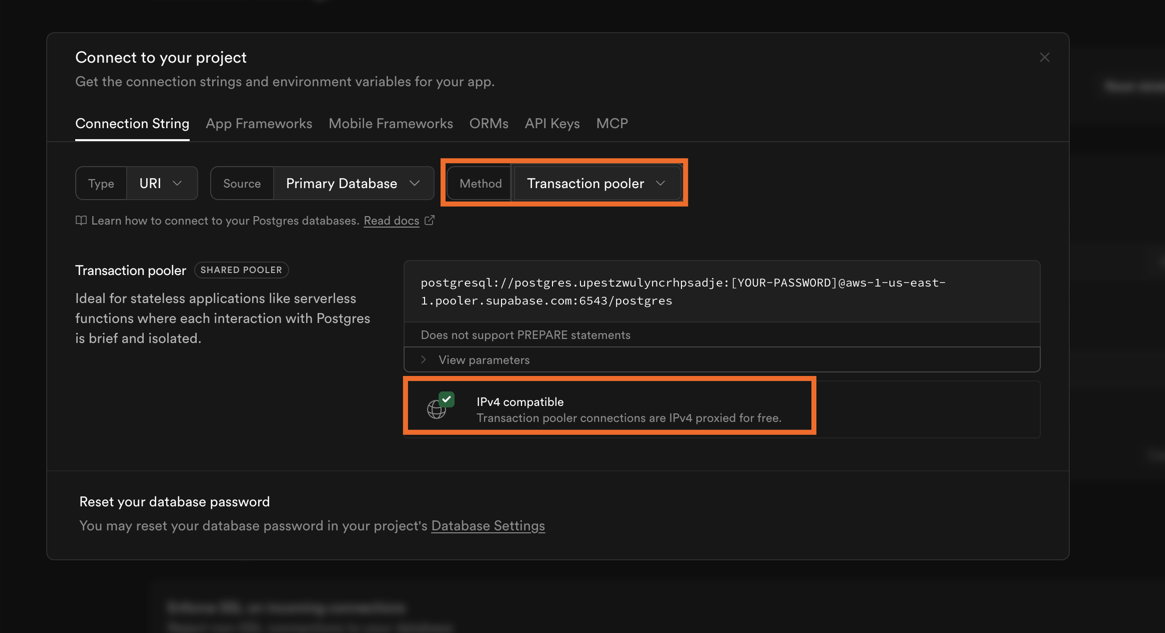
Task: Open the Method Transaction pooler dropdown
Action: (x=596, y=184)
